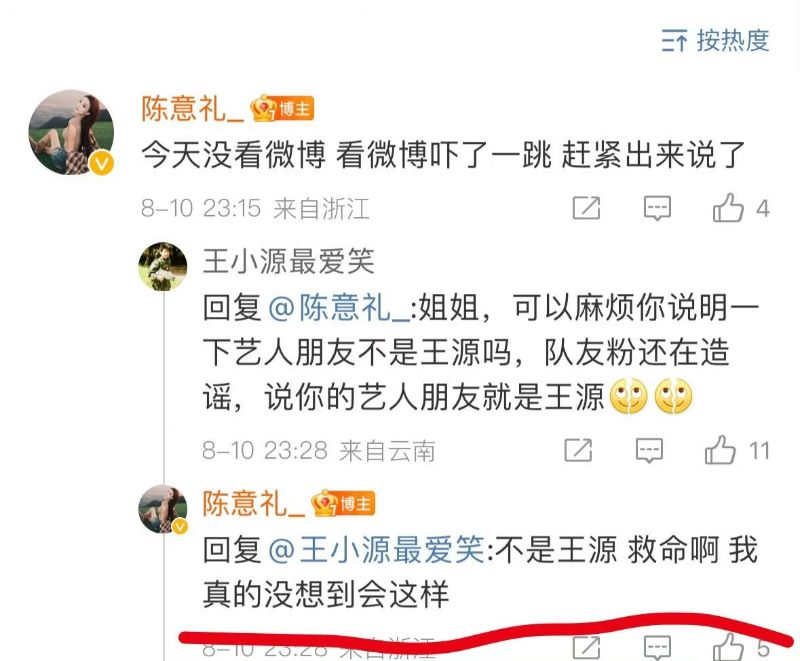
Task: Reply to the comment posted 8-10 23:15
Action: [657, 208]
